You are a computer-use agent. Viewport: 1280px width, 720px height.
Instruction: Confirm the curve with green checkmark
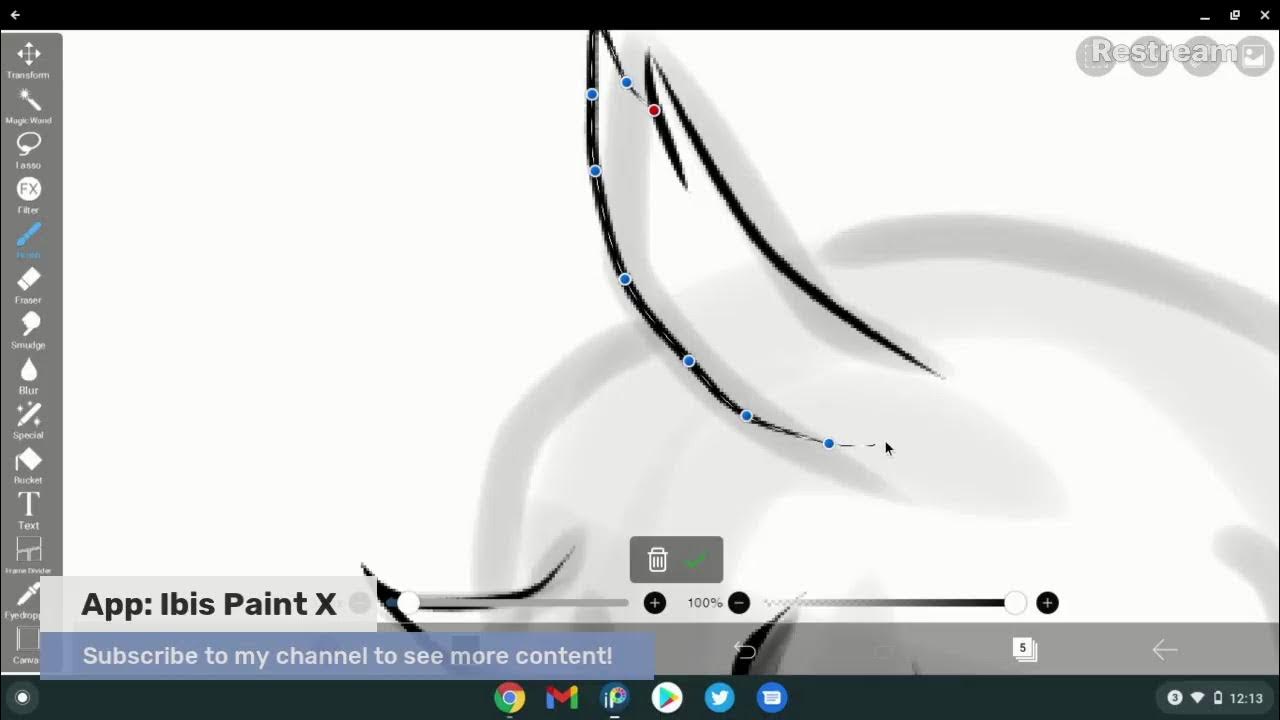pos(695,560)
